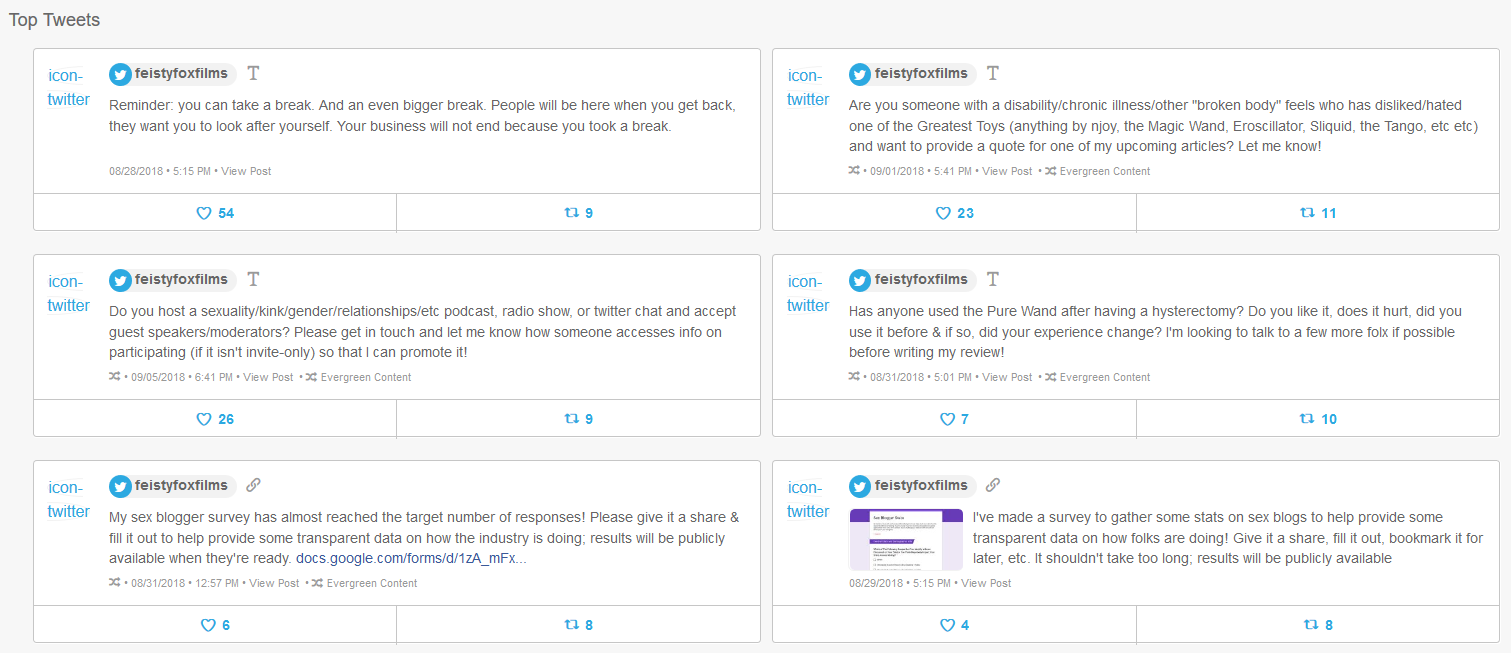Click shuffle icon before 09/05/2018 date

pyautogui.click(x=115, y=377)
